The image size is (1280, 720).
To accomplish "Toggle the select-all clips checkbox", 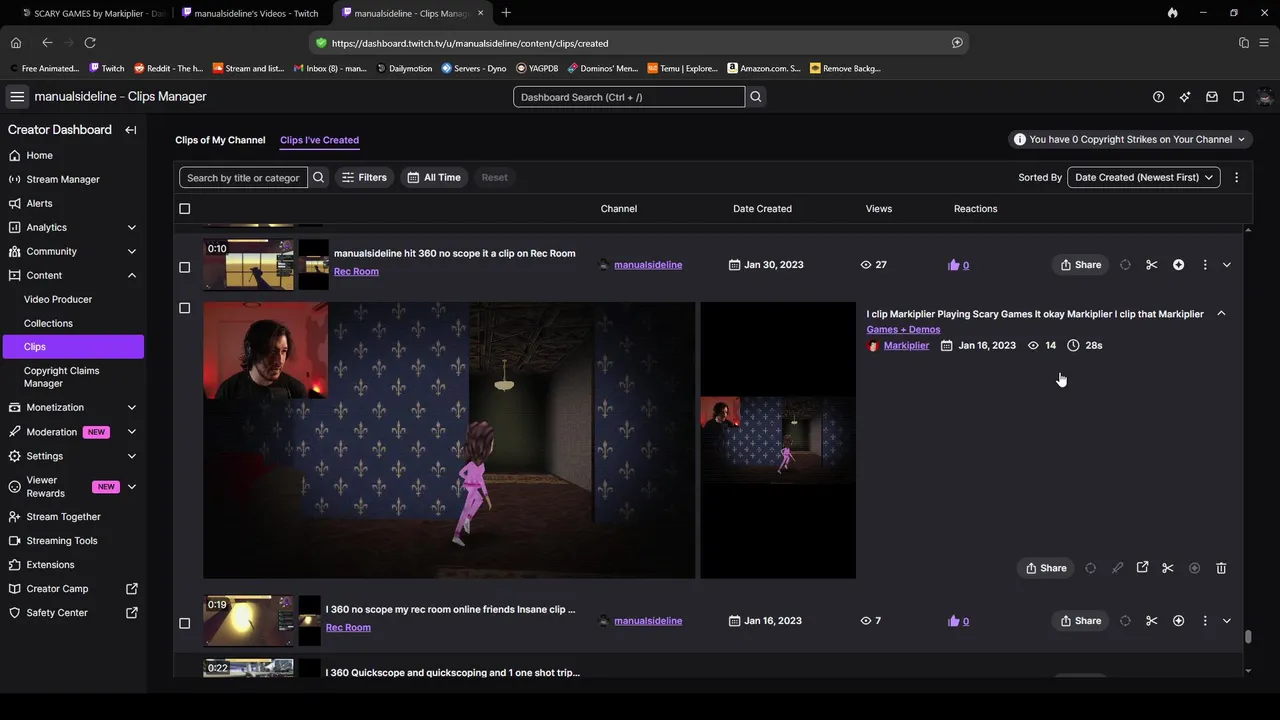I will (184, 209).
